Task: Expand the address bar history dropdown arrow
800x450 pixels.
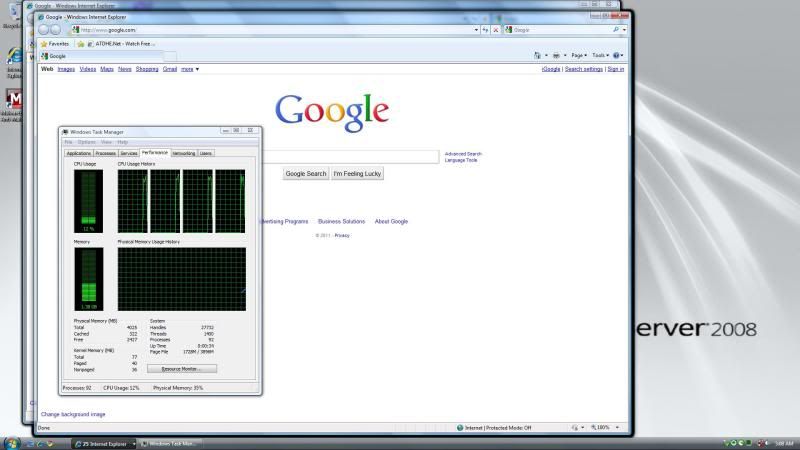Action: click(476, 30)
